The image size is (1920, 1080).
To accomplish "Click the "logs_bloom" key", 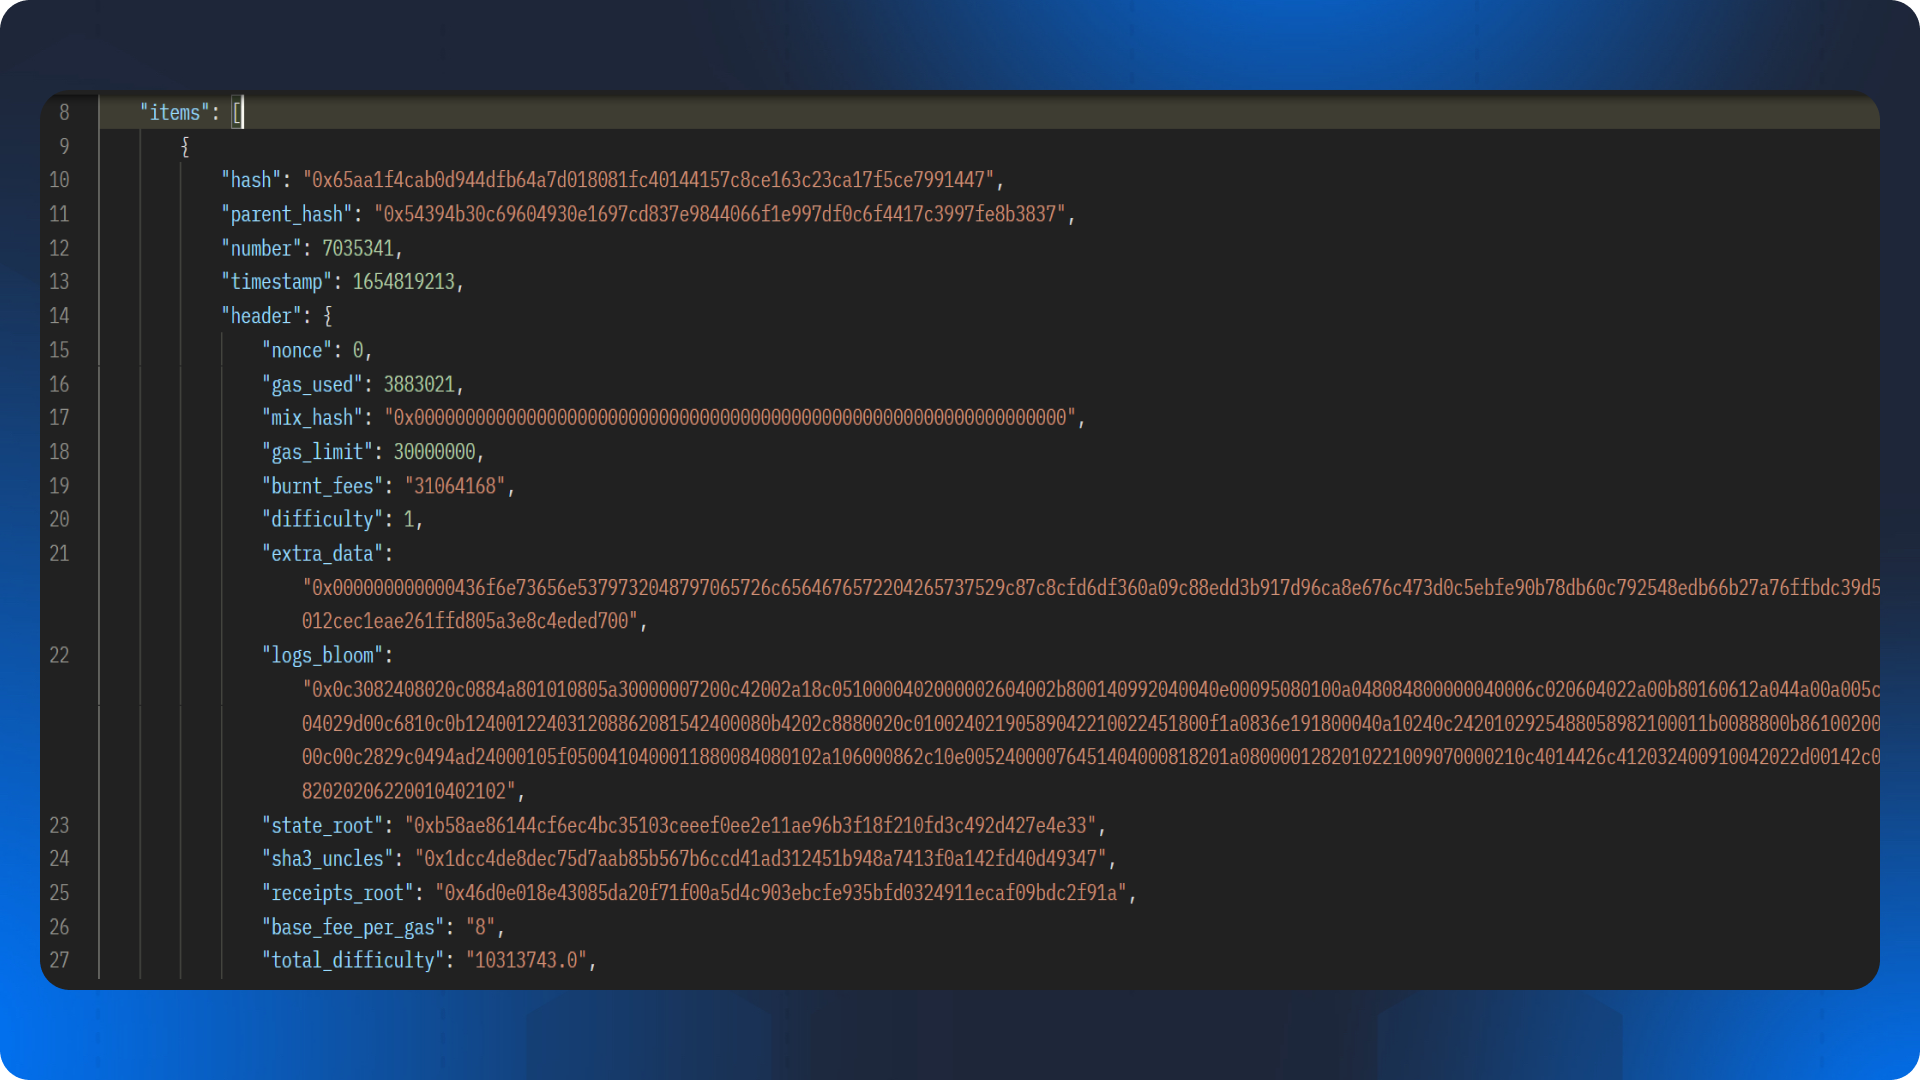I will [x=322, y=656].
